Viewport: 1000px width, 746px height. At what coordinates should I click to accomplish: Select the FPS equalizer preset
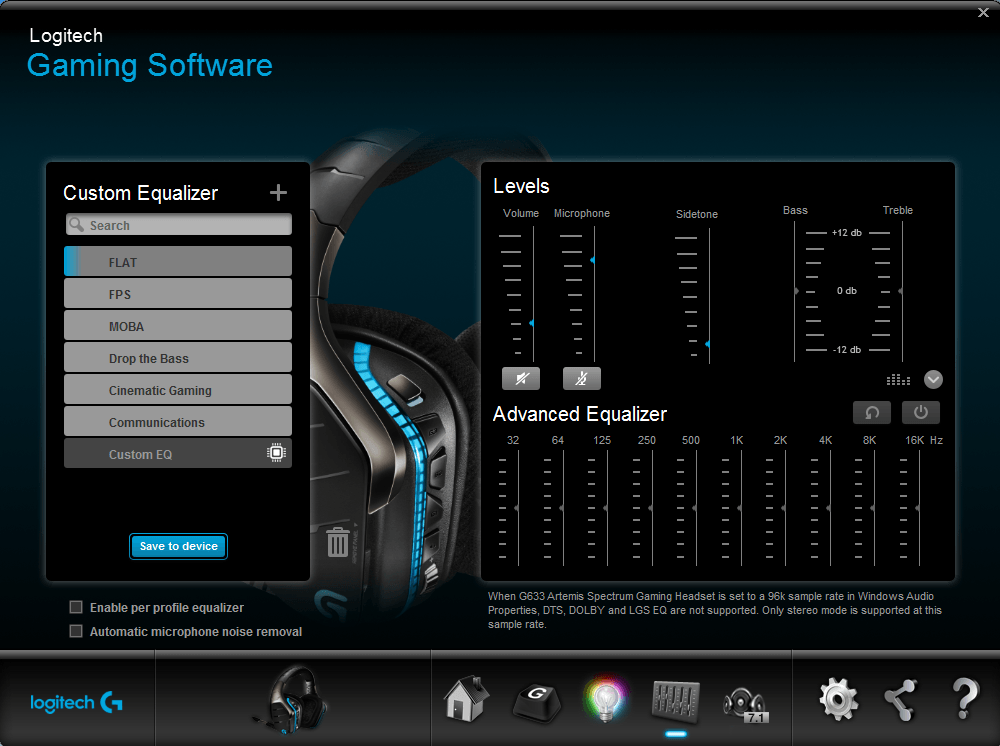click(178, 294)
